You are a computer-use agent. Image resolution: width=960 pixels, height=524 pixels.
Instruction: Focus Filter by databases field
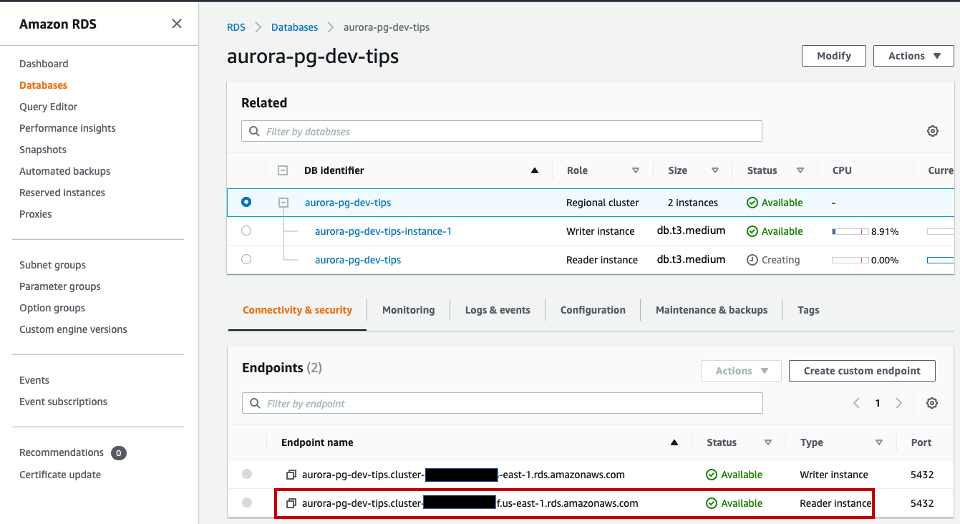click(501, 131)
